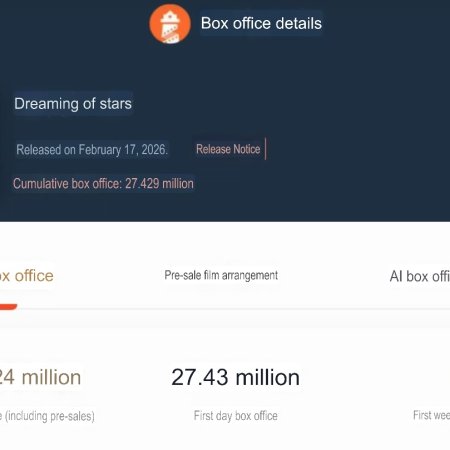The width and height of the screenshot is (450, 450).
Task: Click the Box office details header title
Action: (x=261, y=23)
